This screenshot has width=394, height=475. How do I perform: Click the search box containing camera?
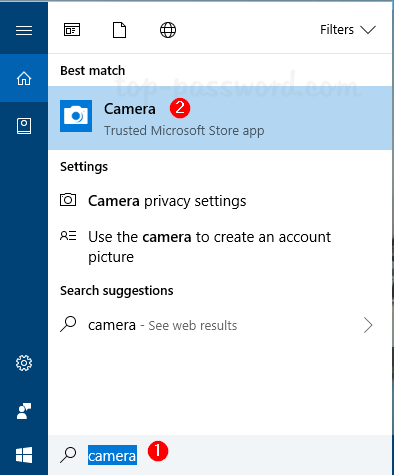click(220, 455)
